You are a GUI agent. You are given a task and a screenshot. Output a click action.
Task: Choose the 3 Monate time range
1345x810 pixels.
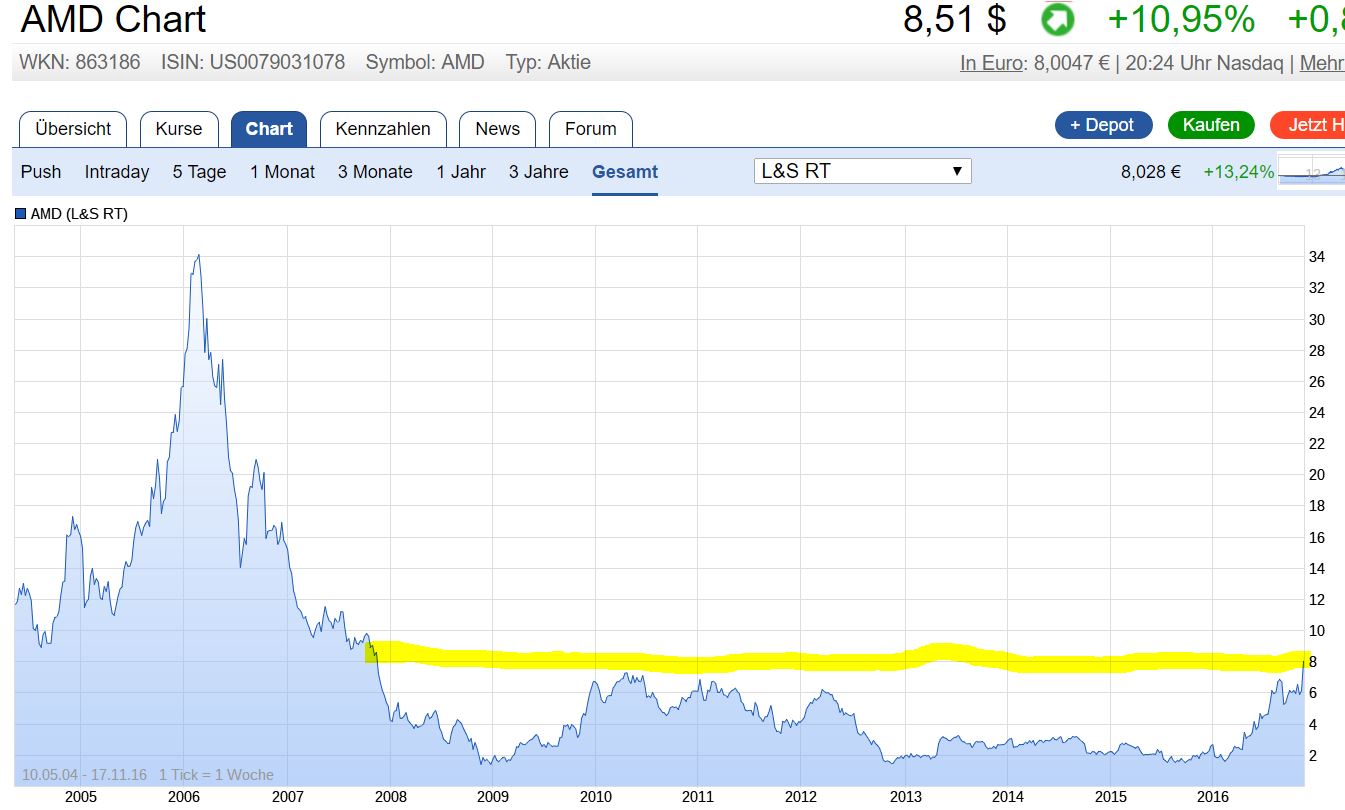click(375, 172)
